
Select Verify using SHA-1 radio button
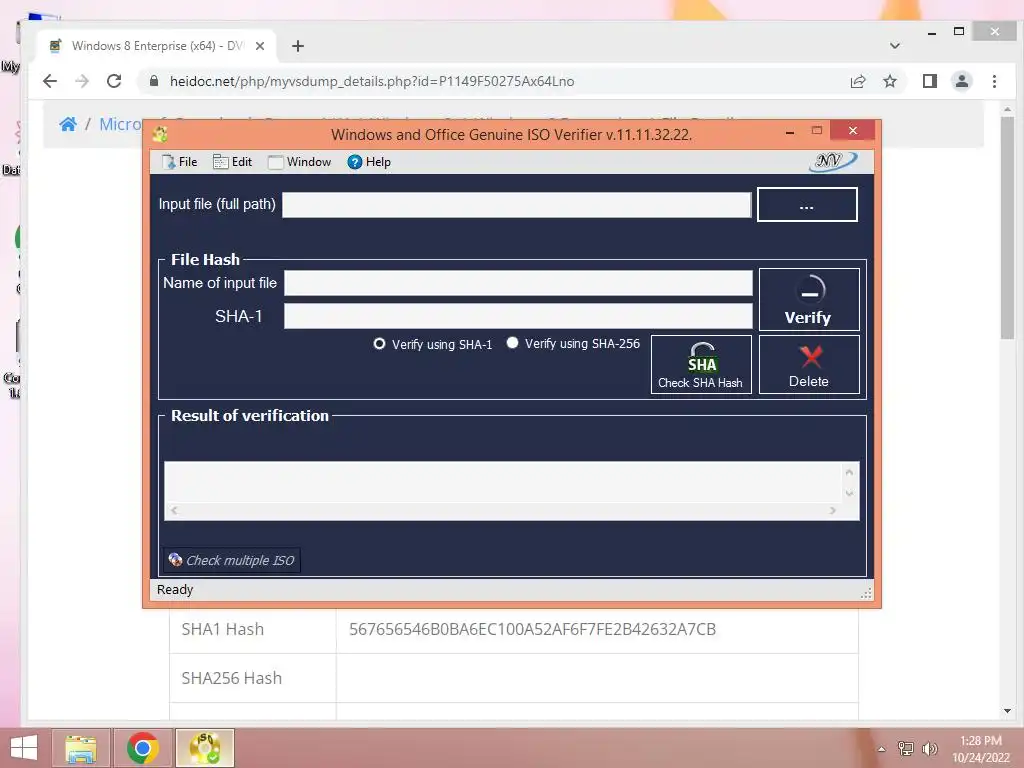(x=379, y=344)
